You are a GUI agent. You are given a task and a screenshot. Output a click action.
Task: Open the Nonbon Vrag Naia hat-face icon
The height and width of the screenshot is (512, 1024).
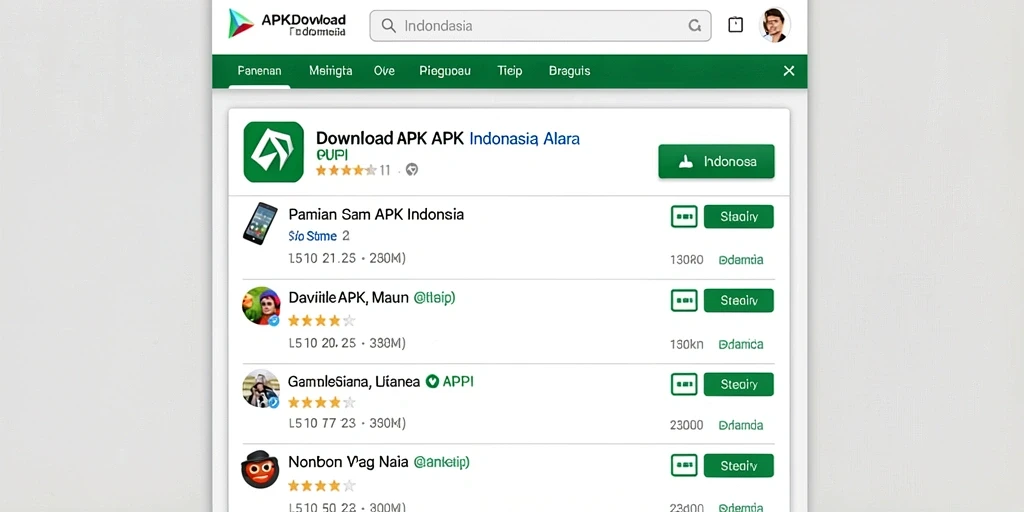click(260, 469)
